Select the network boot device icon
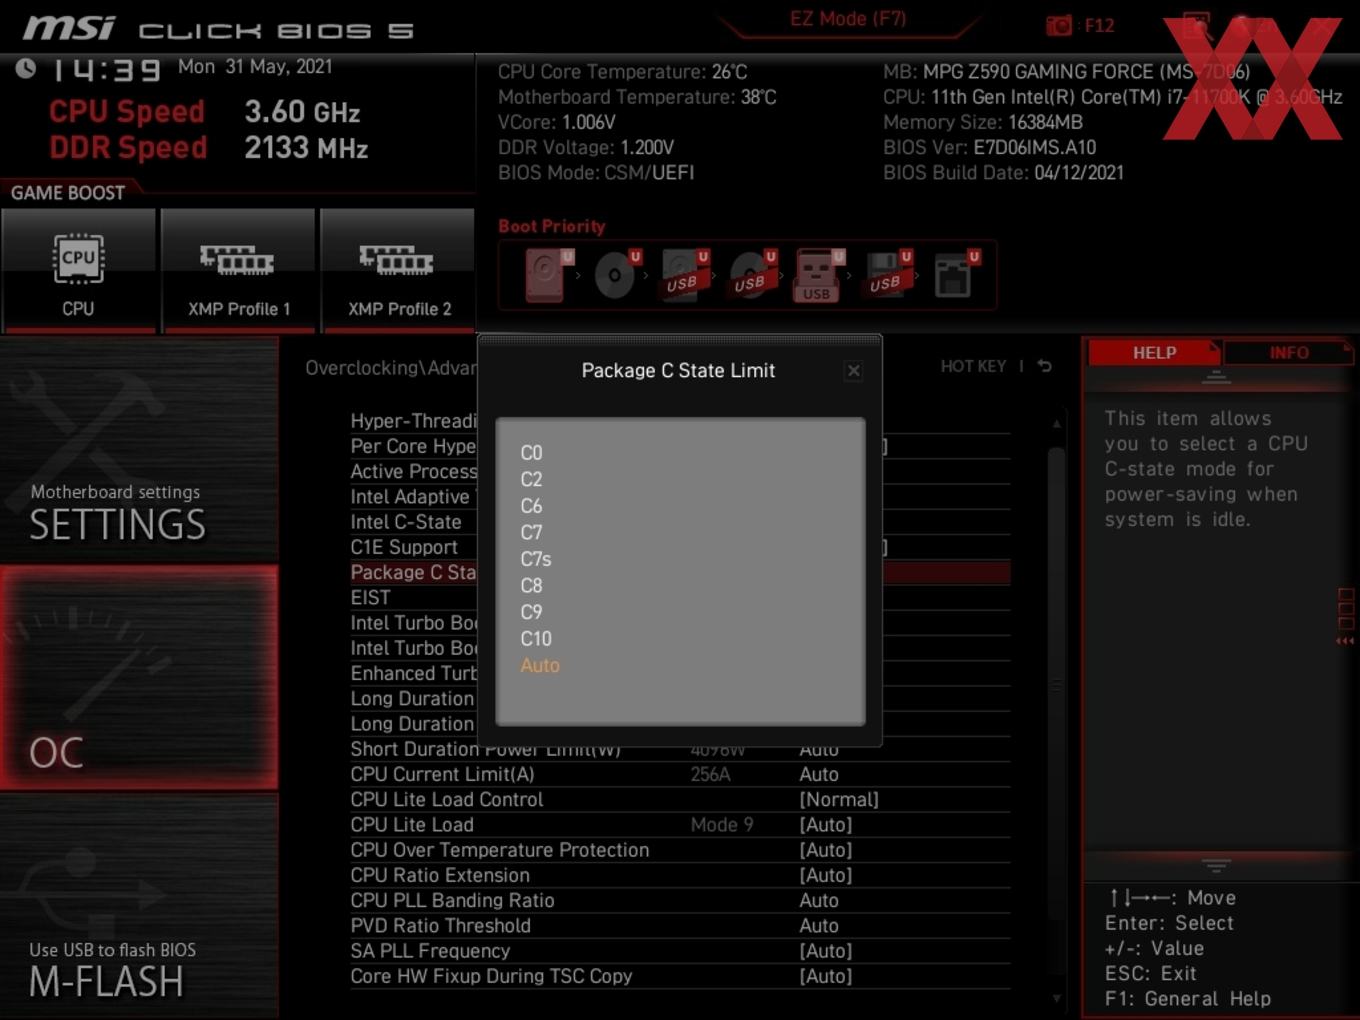Screen dimensions: 1360x1020 point(955,275)
